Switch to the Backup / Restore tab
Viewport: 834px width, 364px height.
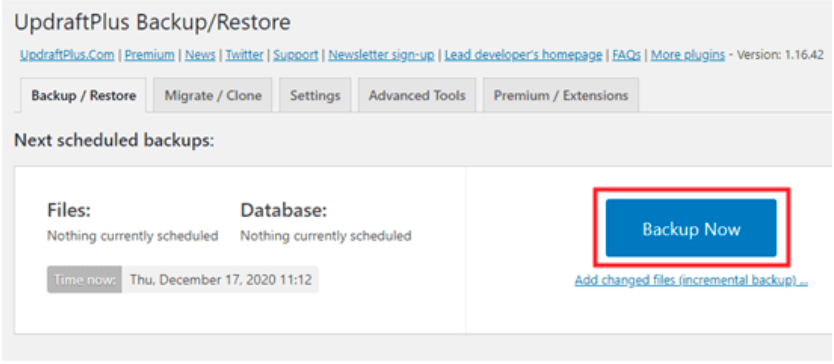tap(84, 96)
